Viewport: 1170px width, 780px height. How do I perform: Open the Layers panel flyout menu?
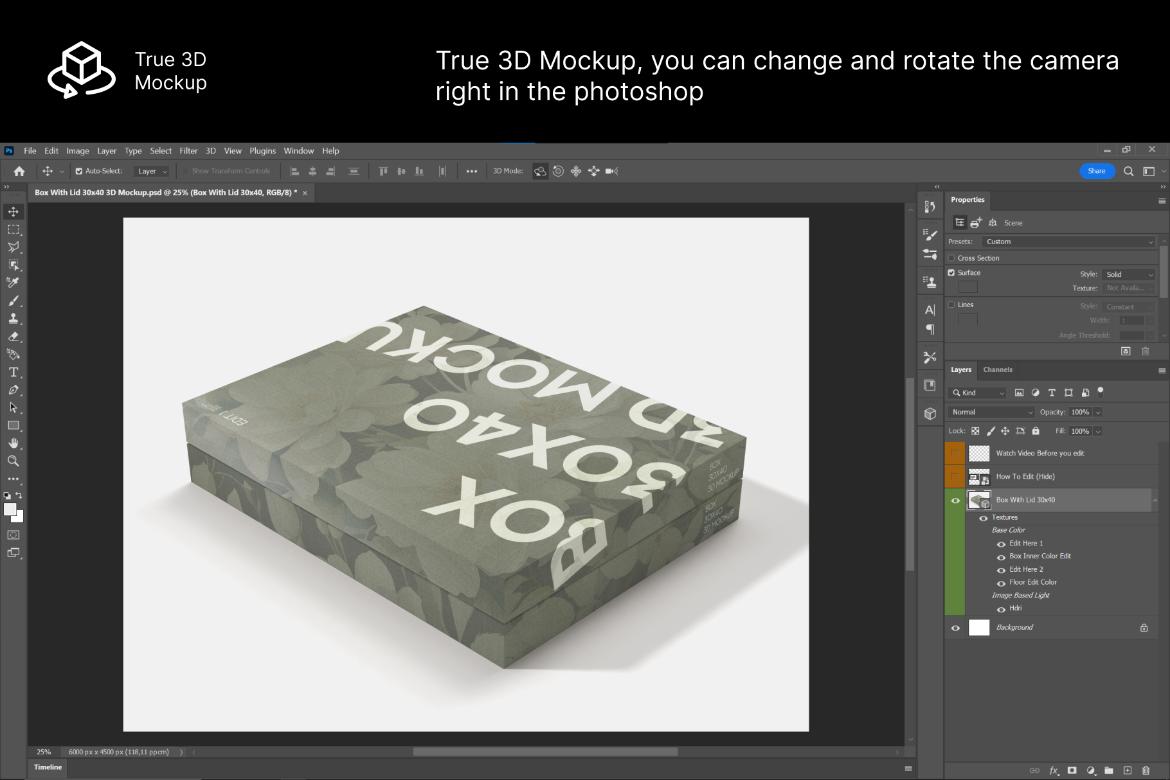point(1161,370)
